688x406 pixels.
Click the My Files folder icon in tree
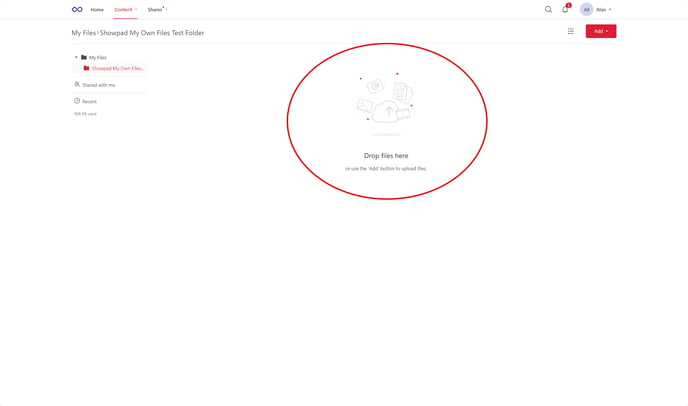(84, 58)
